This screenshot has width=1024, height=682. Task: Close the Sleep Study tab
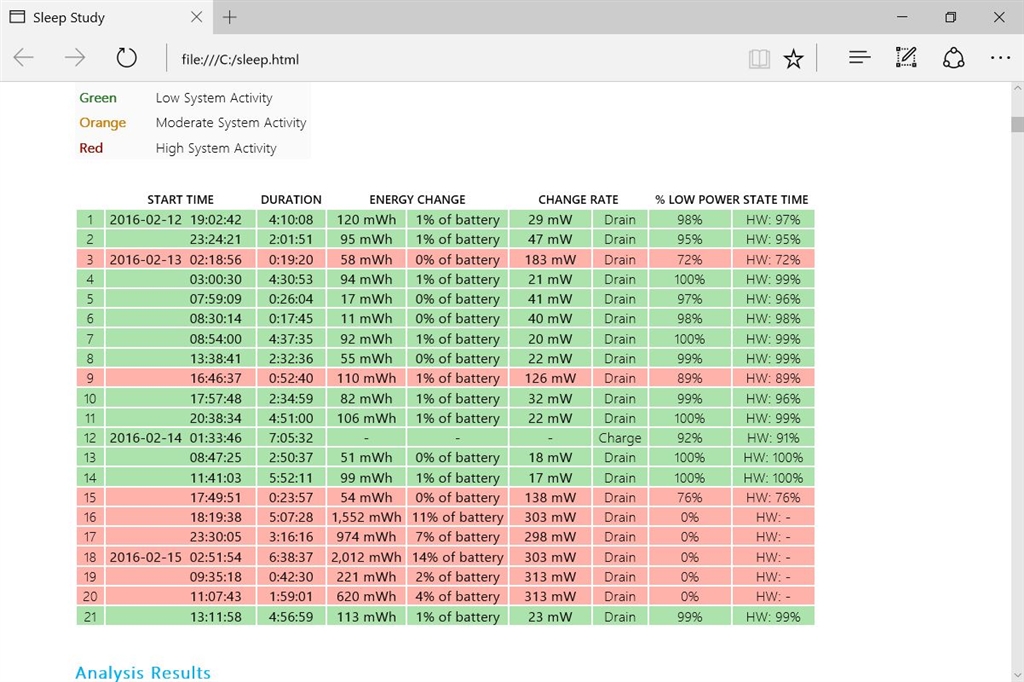(197, 17)
